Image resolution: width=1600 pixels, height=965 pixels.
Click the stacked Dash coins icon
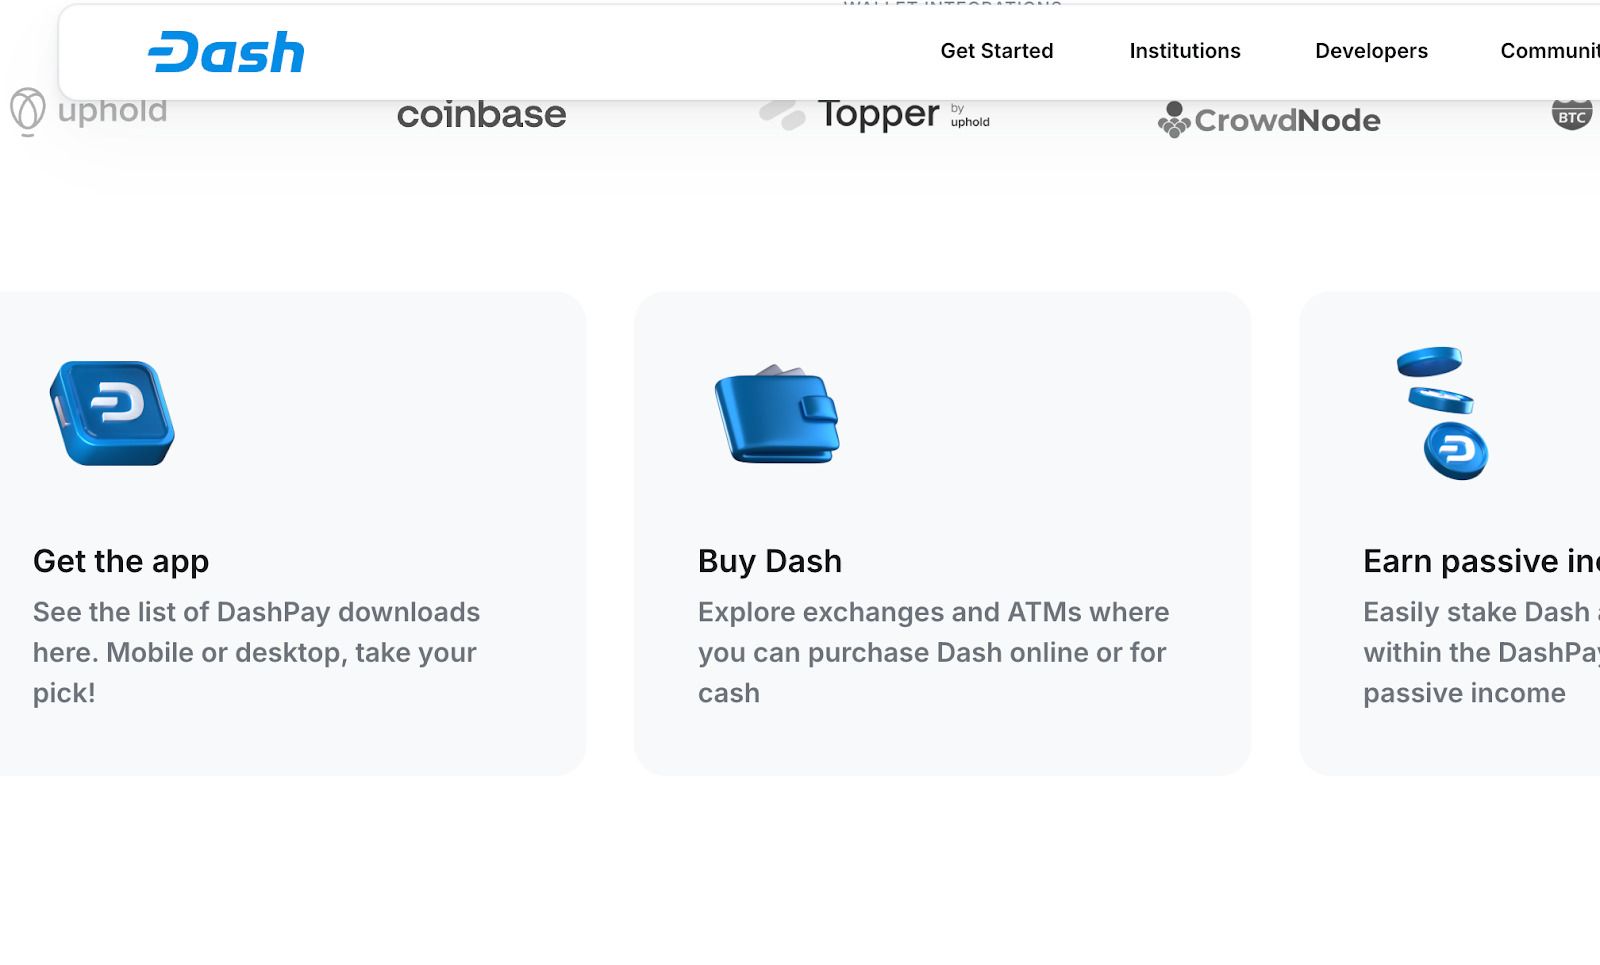pyautogui.click(x=1442, y=413)
